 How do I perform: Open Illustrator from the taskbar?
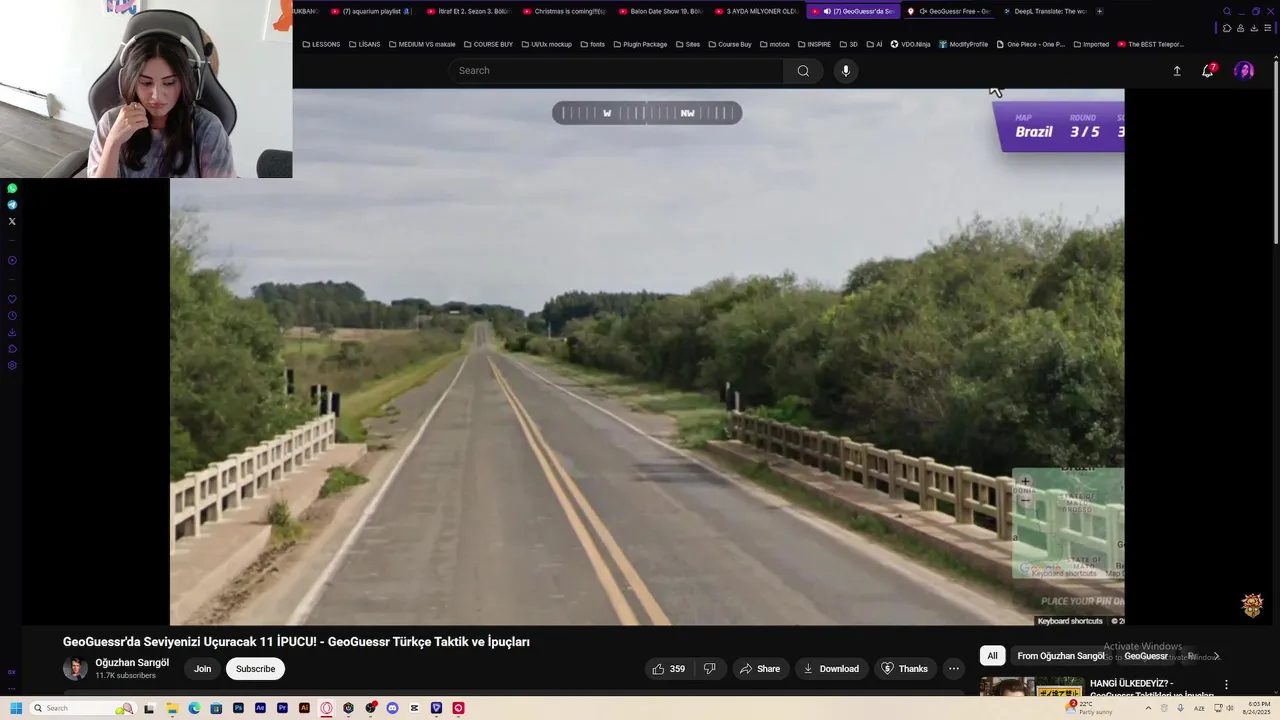304,708
